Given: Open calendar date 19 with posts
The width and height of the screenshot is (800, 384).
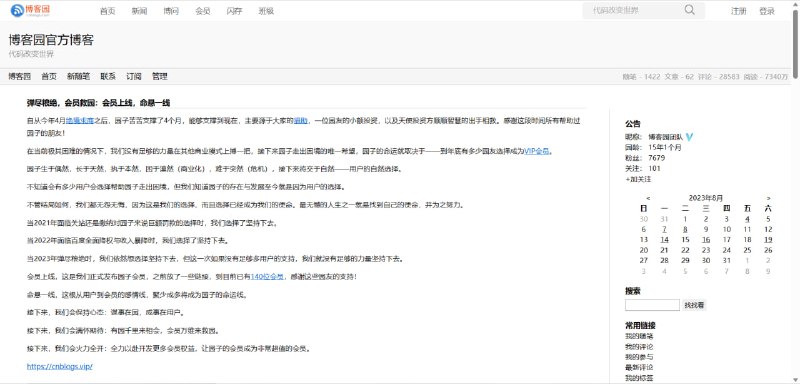Looking at the screenshot, I should 768,240.
